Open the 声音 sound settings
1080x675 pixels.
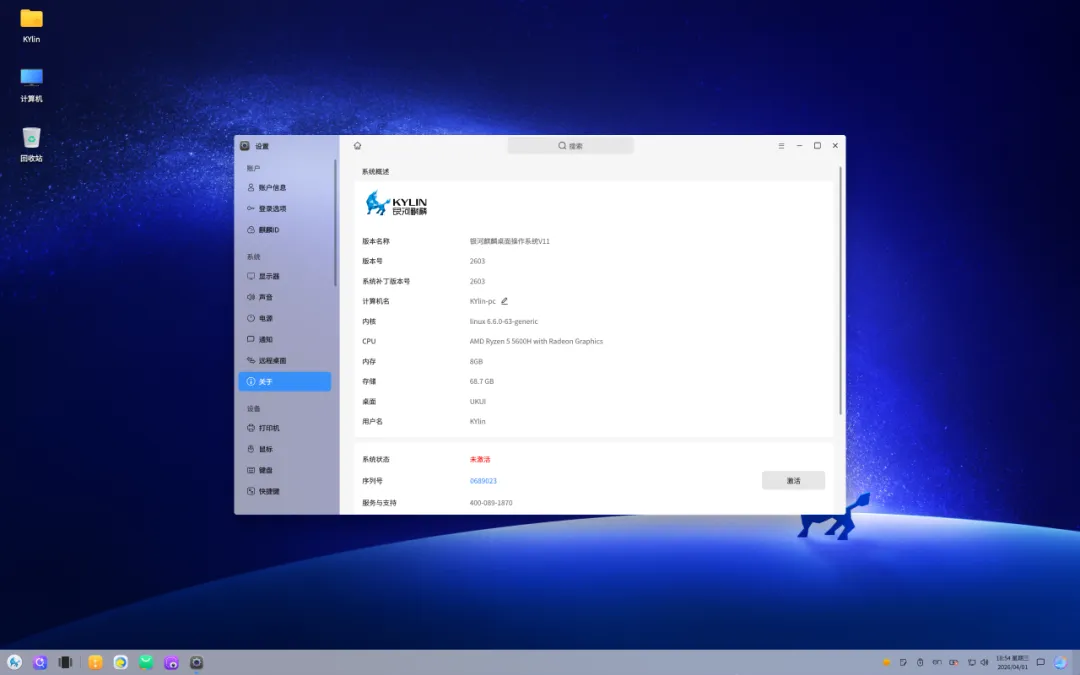coord(284,297)
